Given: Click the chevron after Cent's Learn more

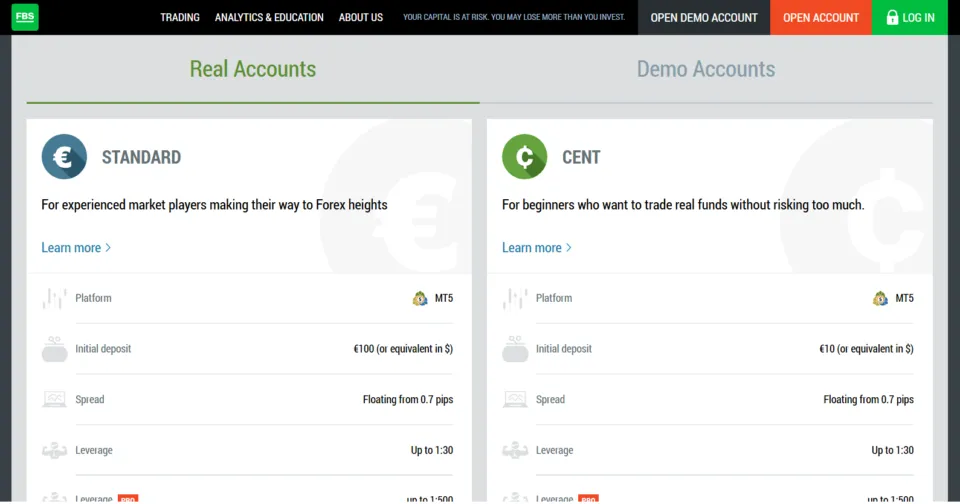Looking at the screenshot, I should click(x=569, y=247).
